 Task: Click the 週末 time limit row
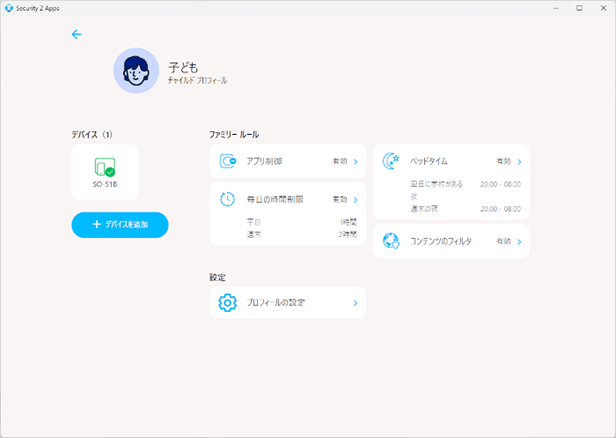click(x=301, y=235)
